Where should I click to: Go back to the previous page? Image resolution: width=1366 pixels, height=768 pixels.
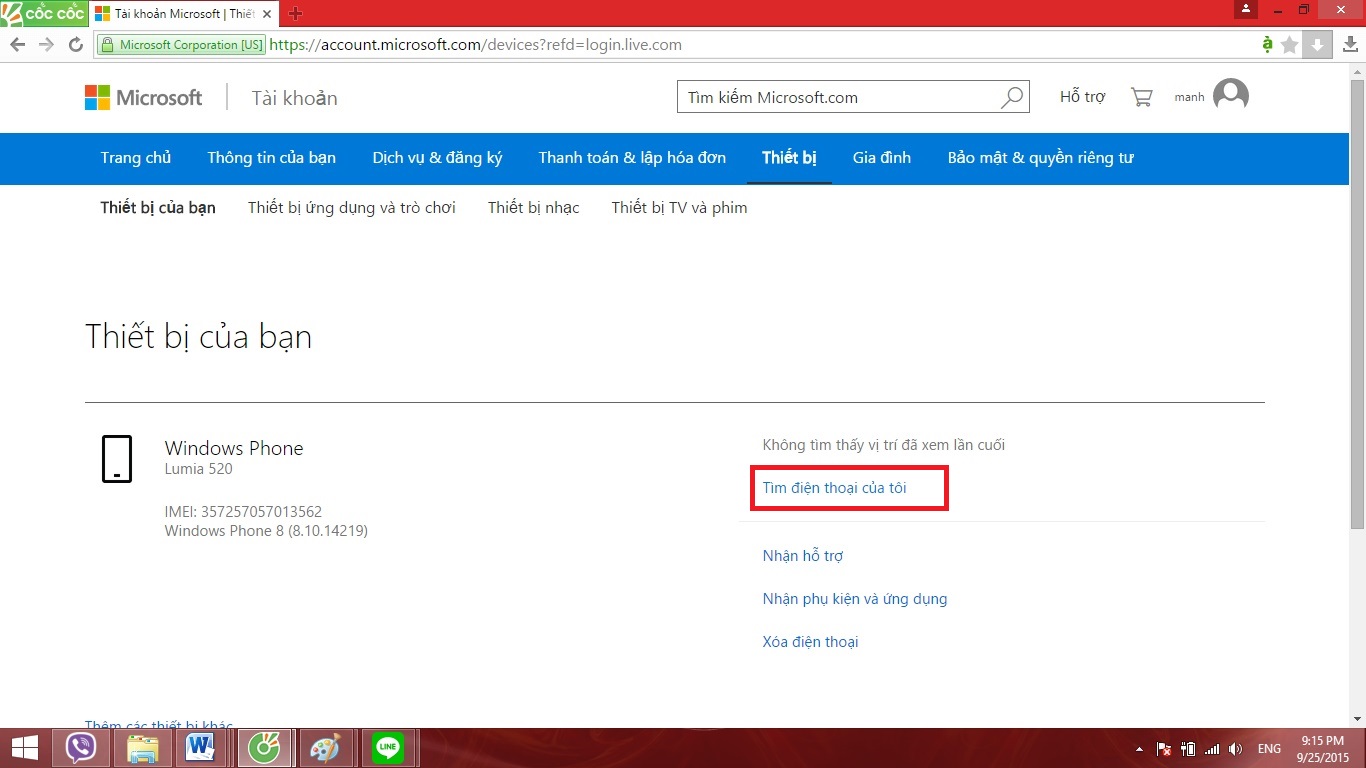[17, 44]
